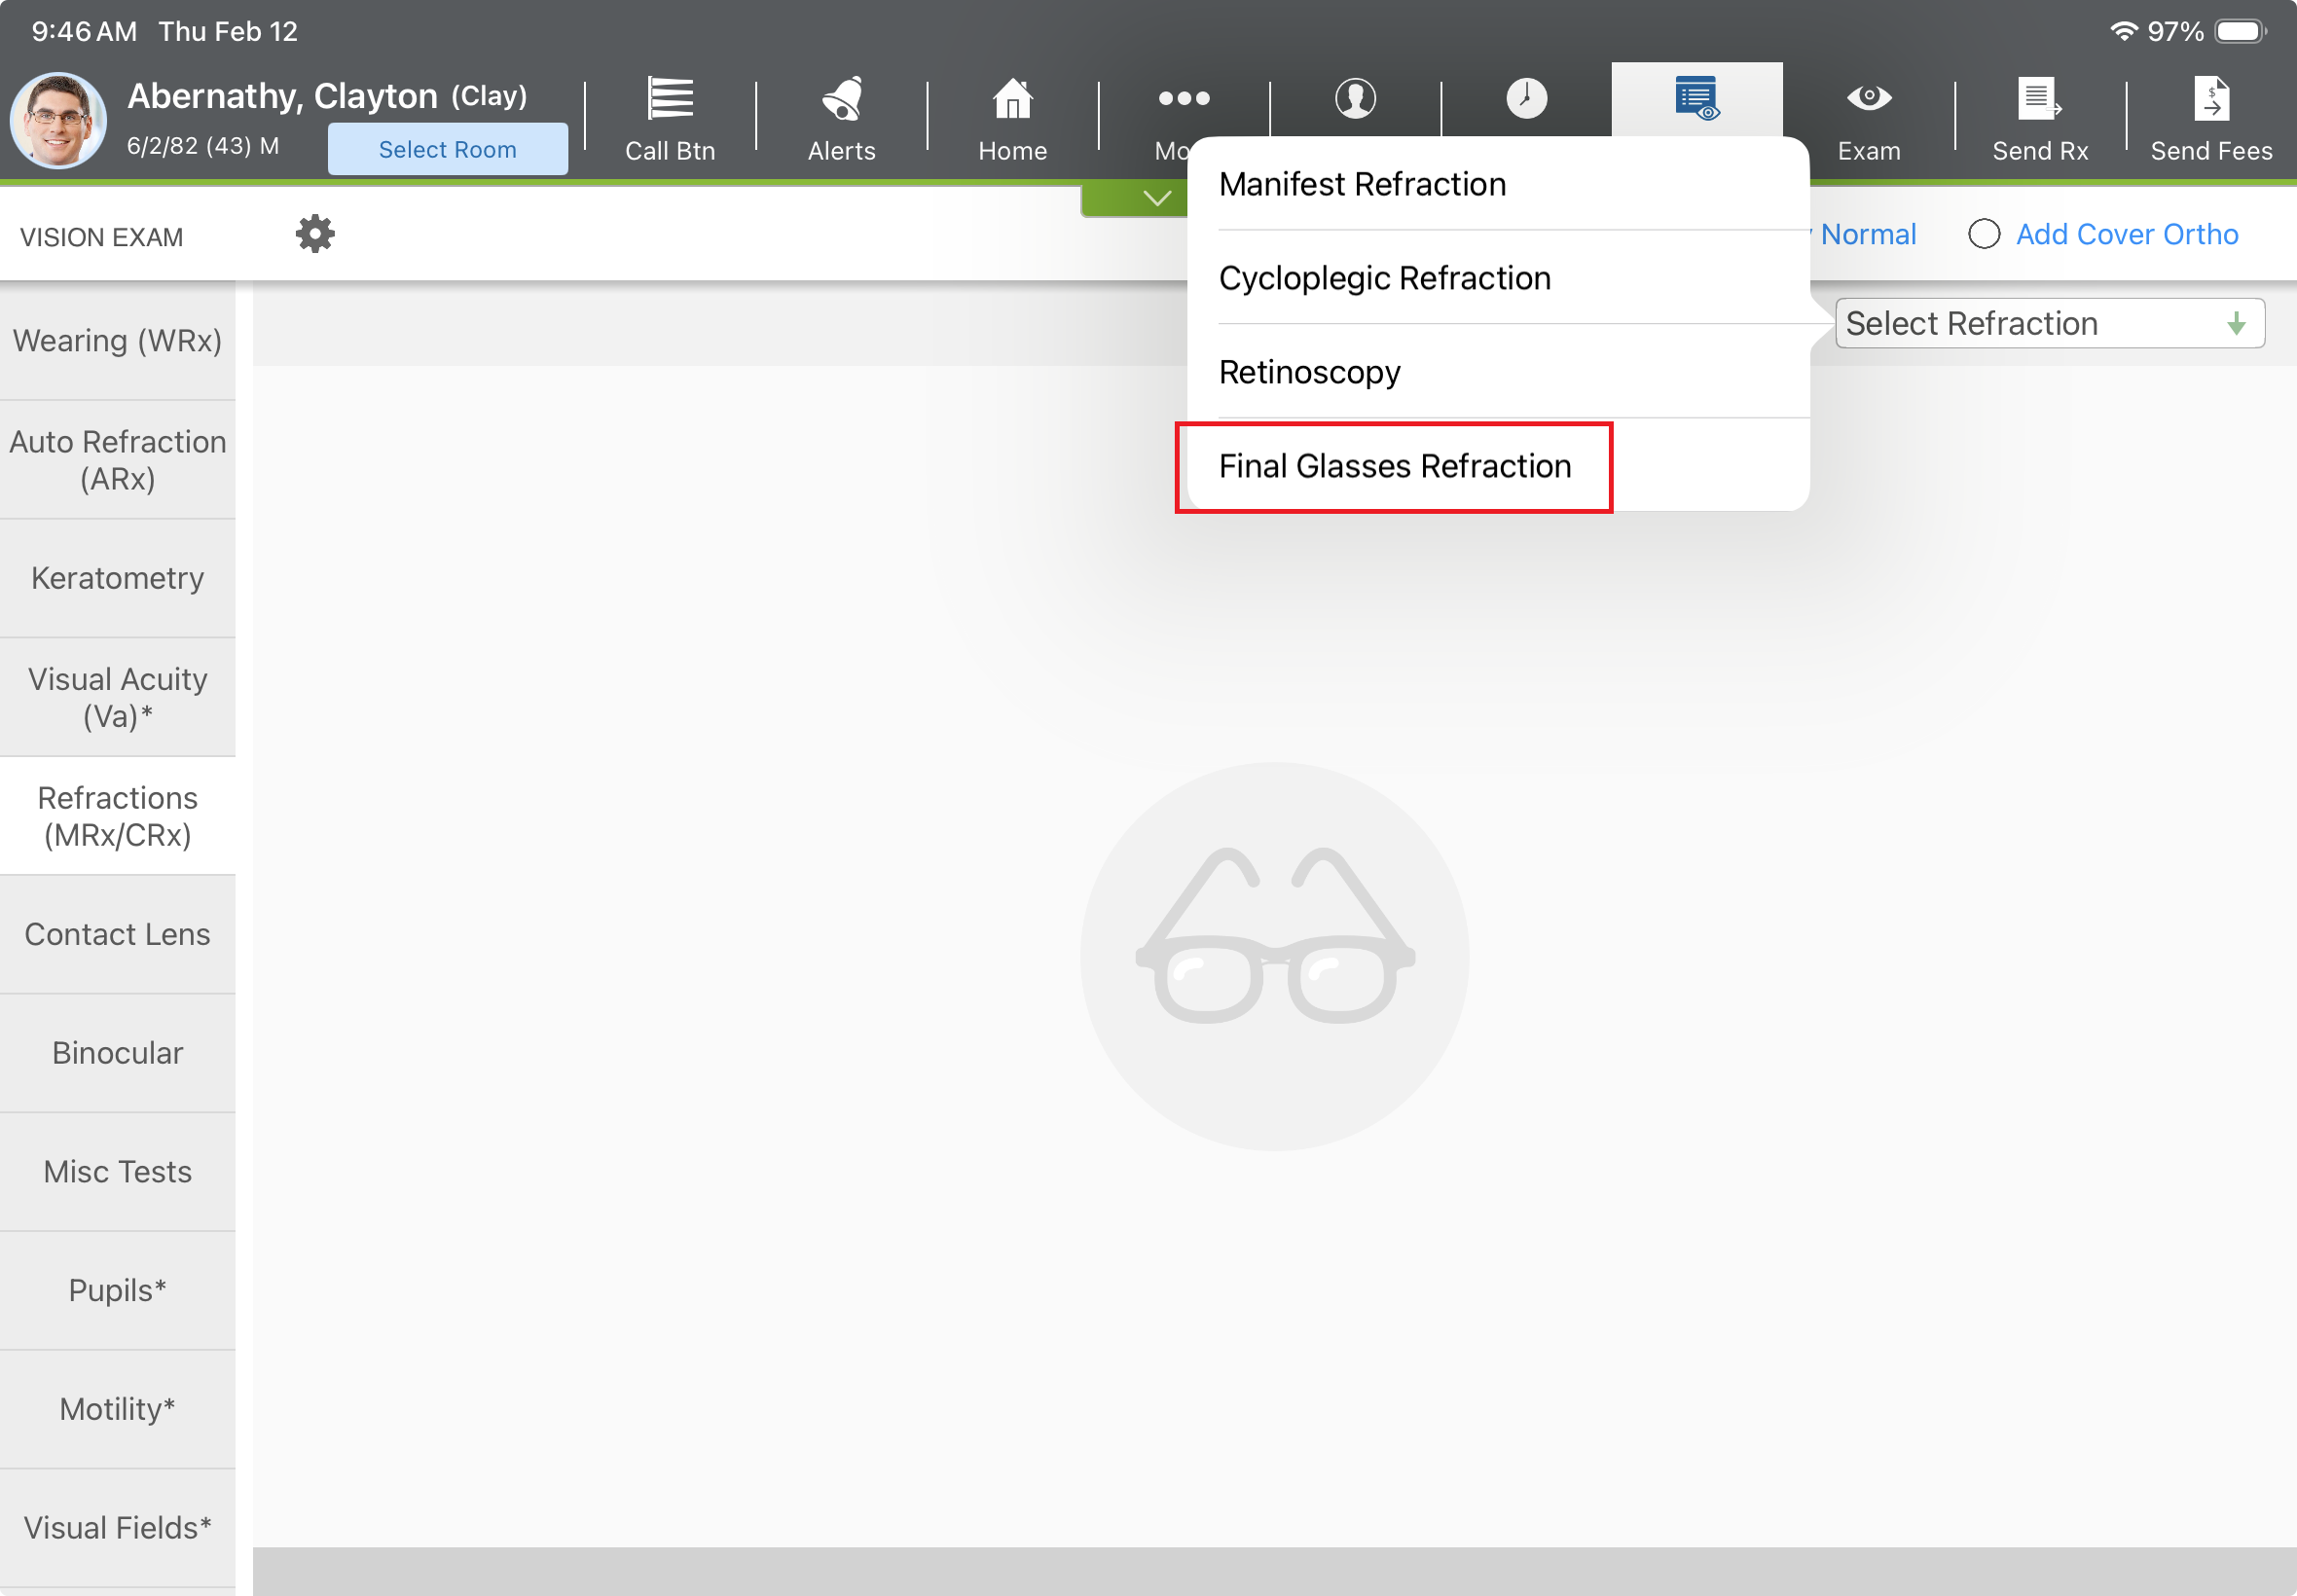This screenshot has width=2297, height=1596.
Task: Switch to Keratometry sidebar tab
Action: tap(117, 578)
